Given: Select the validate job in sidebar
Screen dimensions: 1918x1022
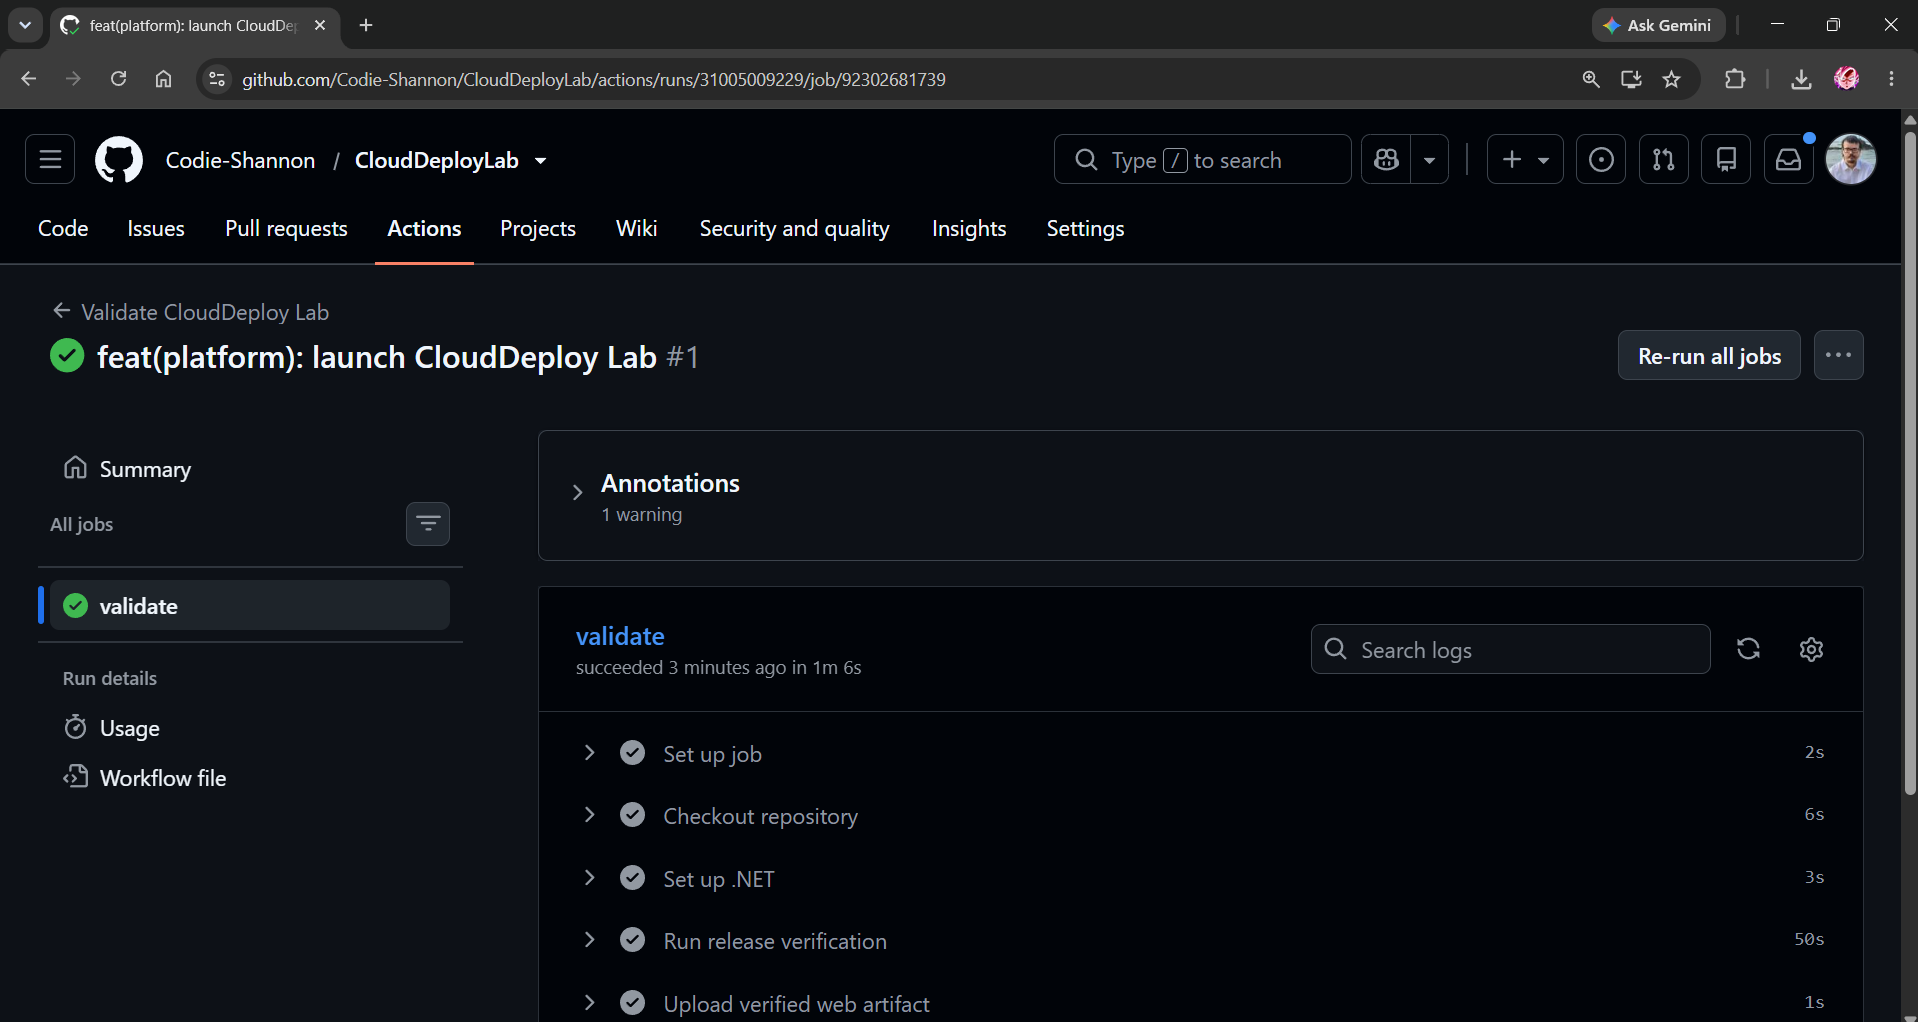Looking at the screenshot, I should point(250,606).
